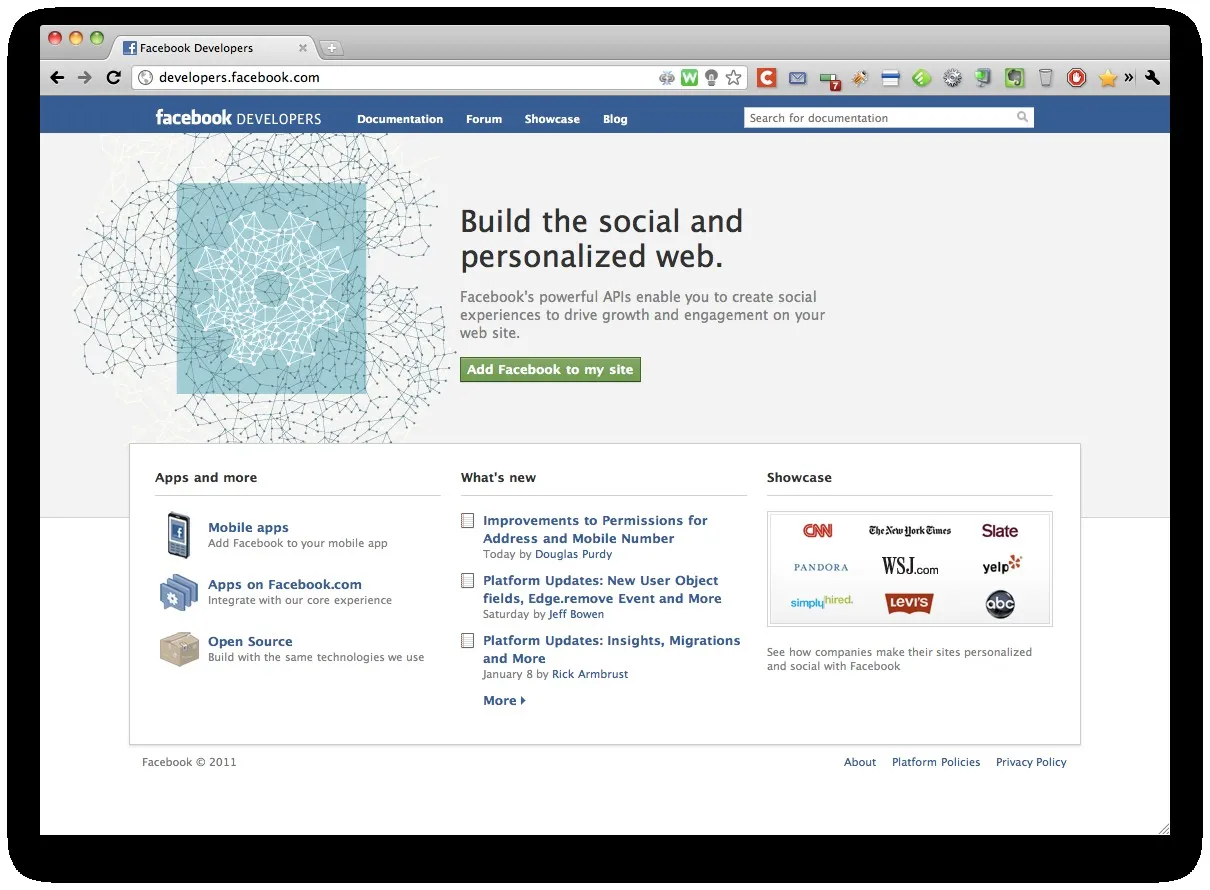Open author Douglas Purdy's link
This screenshot has height=890, width=1210.
click(x=574, y=554)
